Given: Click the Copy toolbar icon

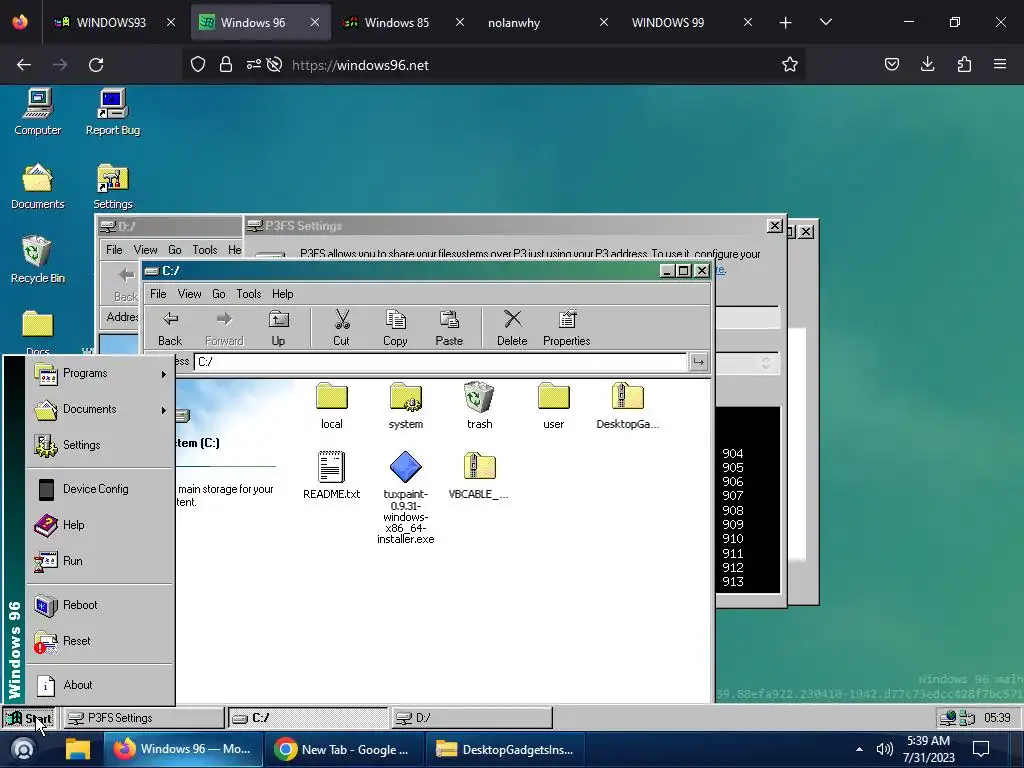Looking at the screenshot, I should (395, 328).
